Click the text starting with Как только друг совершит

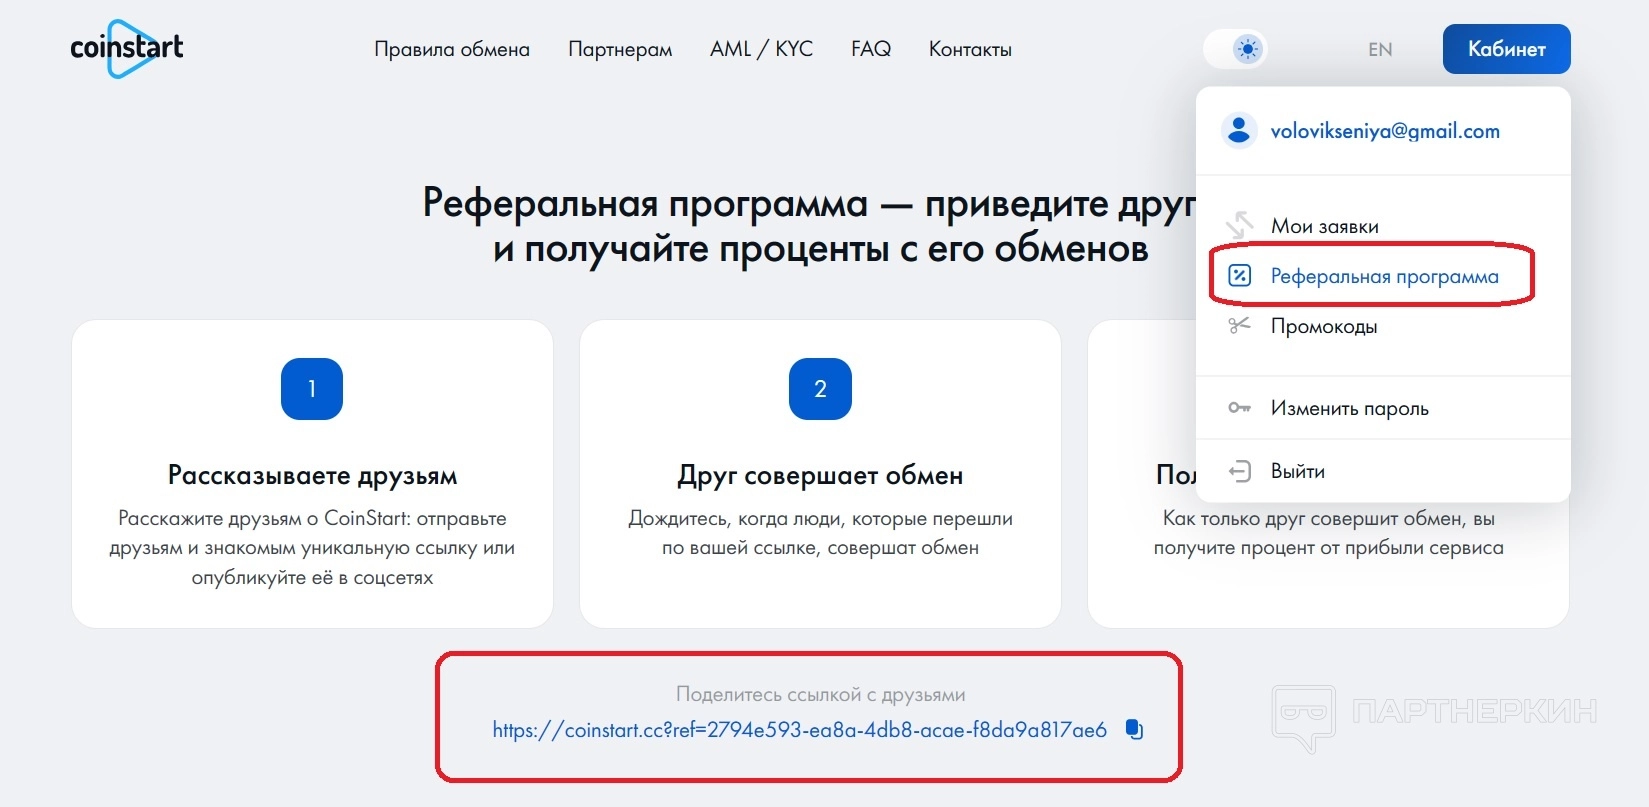[1328, 533]
